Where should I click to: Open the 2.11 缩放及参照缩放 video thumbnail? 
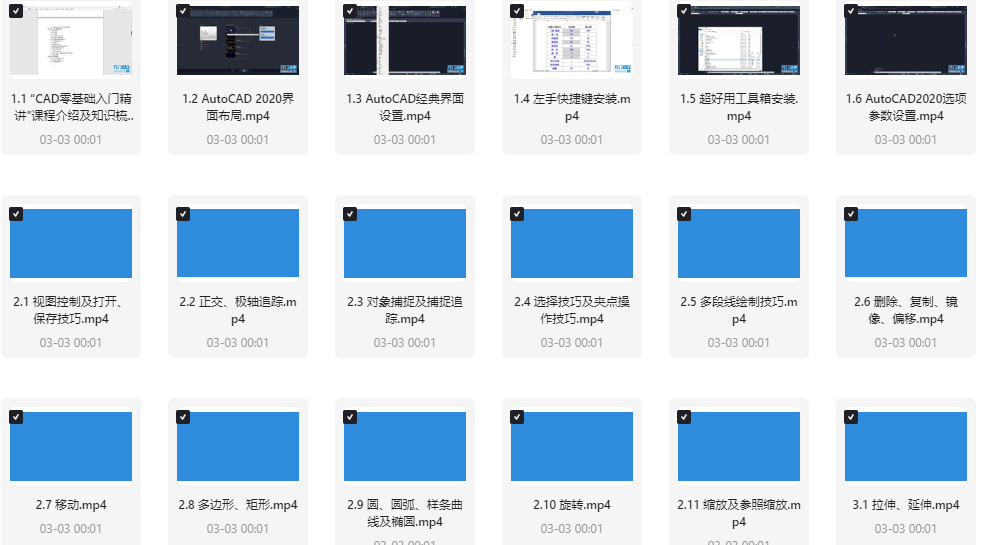pyautogui.click(x=739, y=446)
